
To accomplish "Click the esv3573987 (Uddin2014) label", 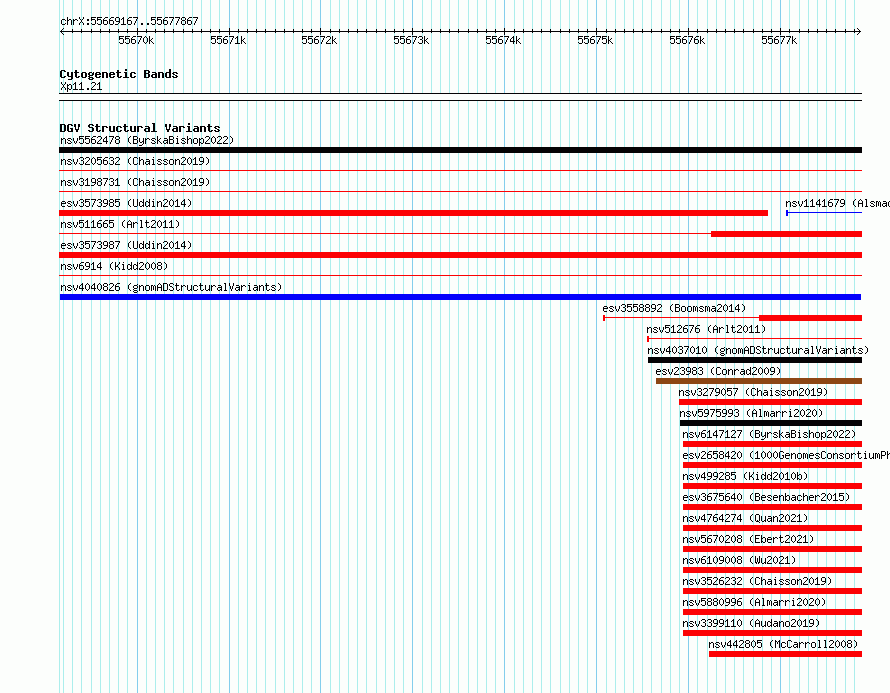I will [x=126, y=245].
